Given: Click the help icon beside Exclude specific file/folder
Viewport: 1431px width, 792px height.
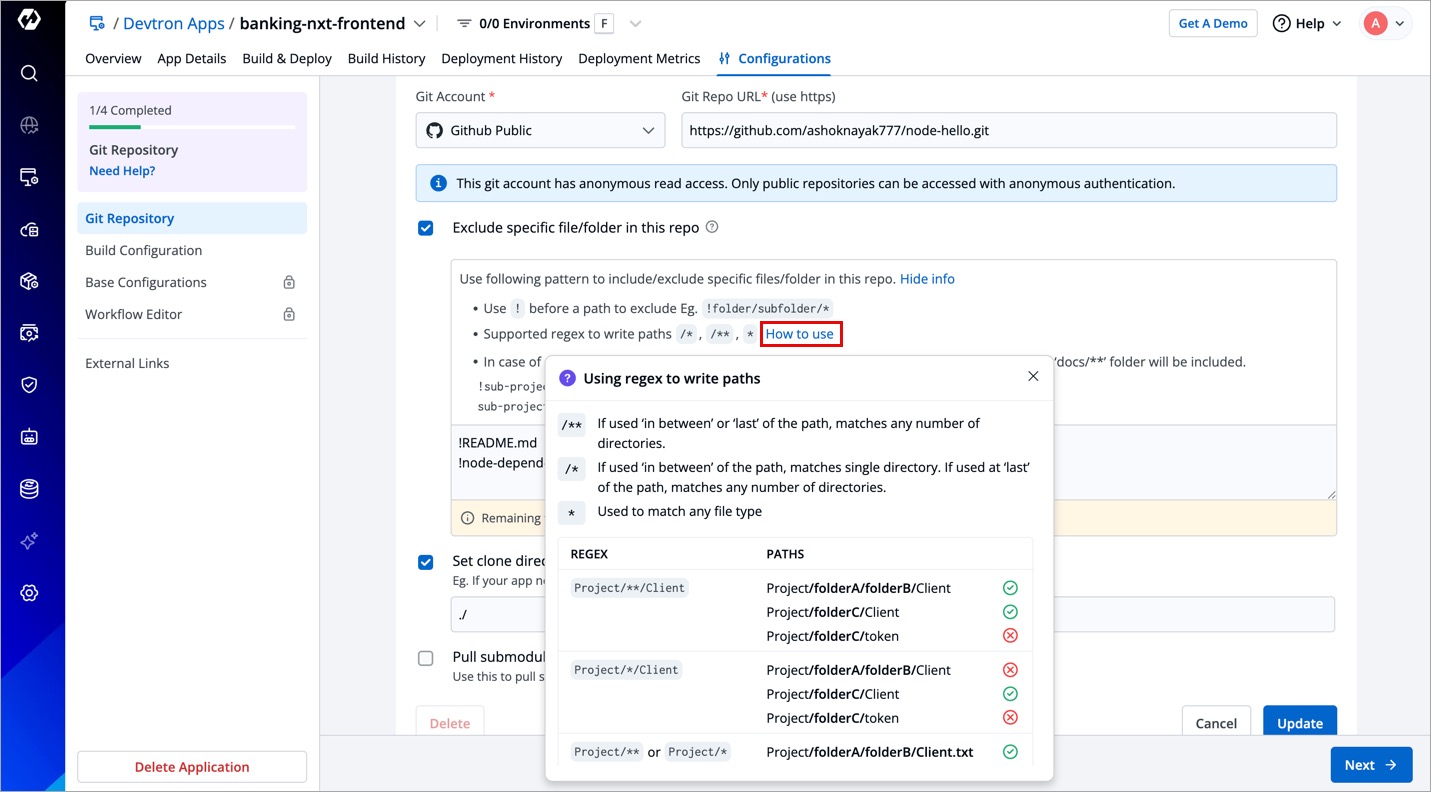Looking at the screenshot, I should (x=712, y=227).
